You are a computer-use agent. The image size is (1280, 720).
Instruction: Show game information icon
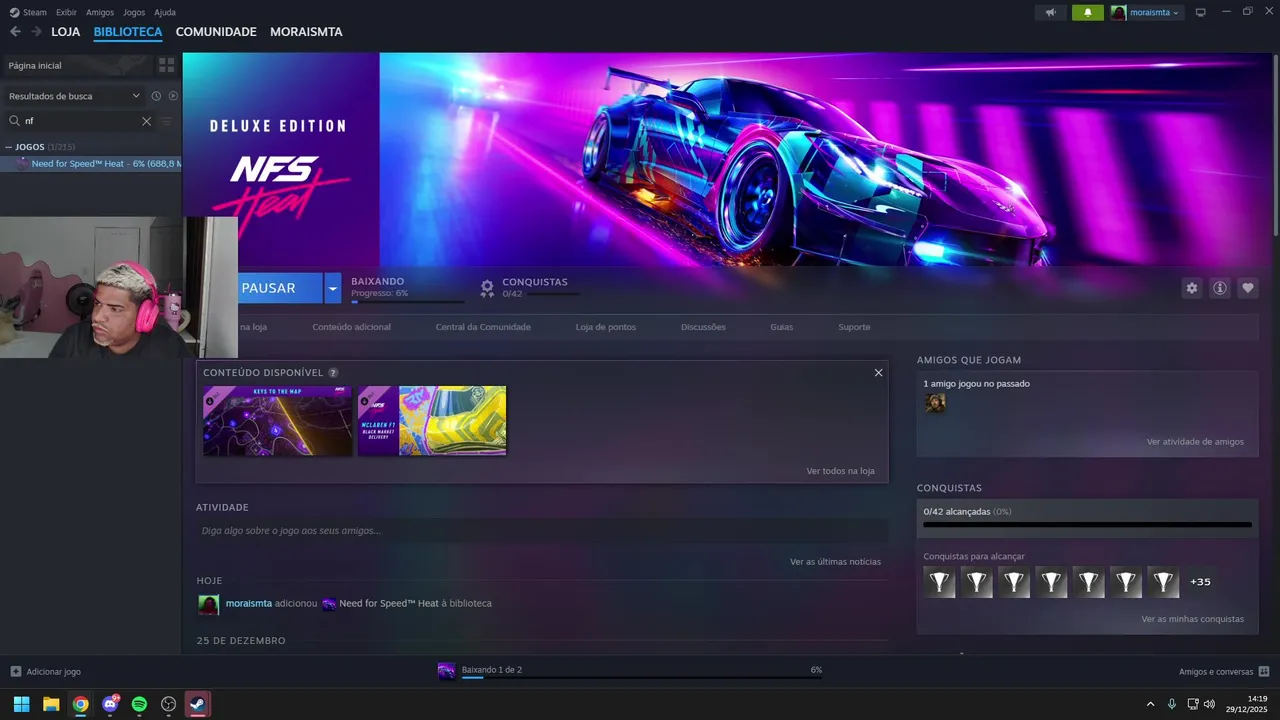coord(1219,288)
